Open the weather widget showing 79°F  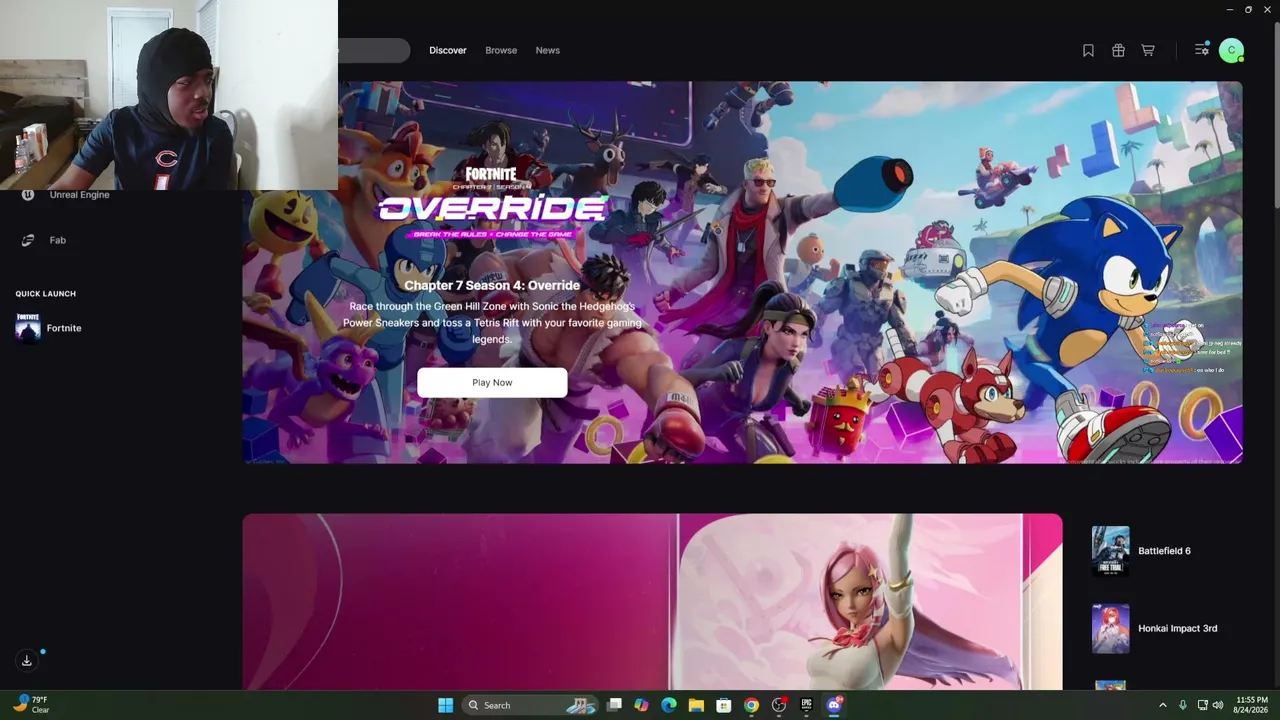(31, 704)
